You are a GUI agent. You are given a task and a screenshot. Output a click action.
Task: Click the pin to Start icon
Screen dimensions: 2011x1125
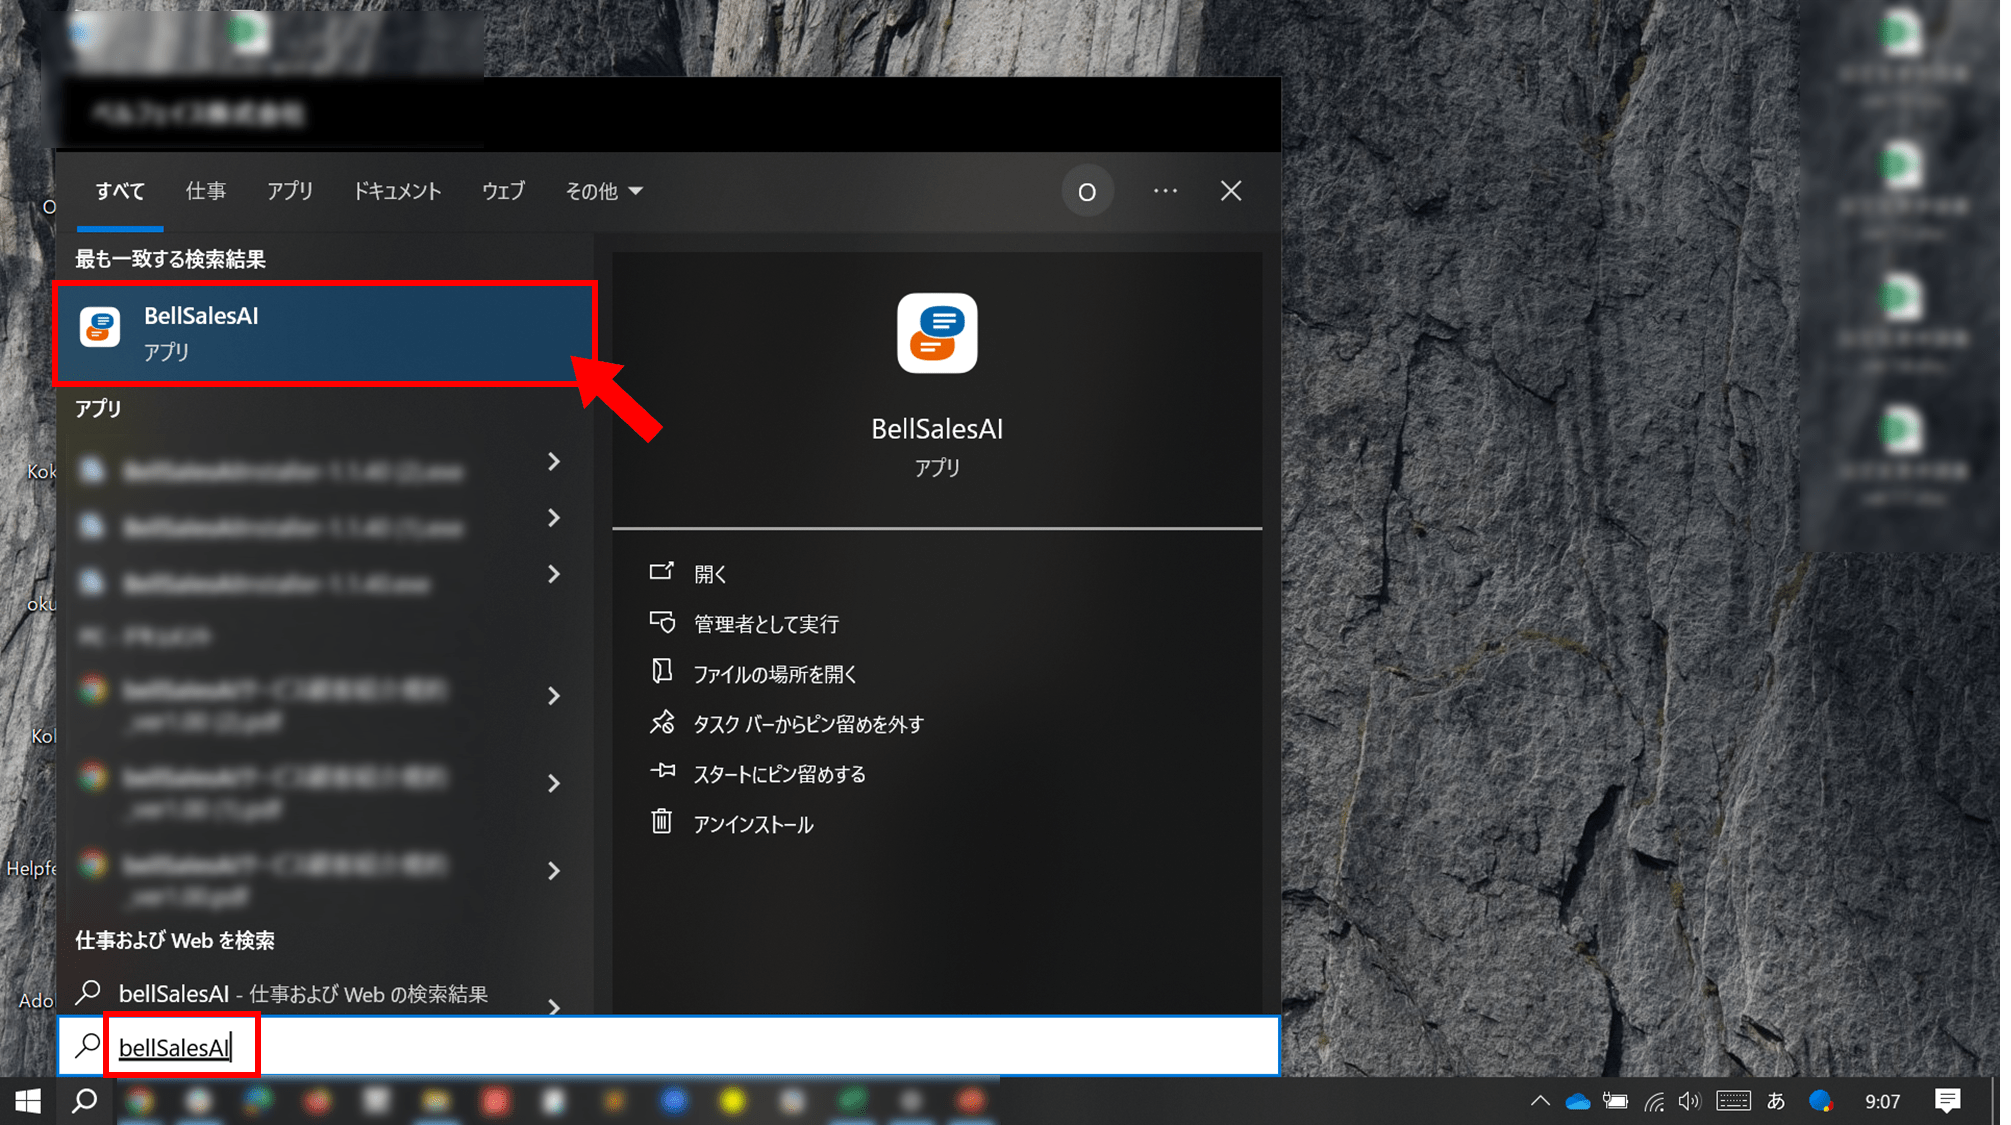(661, 771)
